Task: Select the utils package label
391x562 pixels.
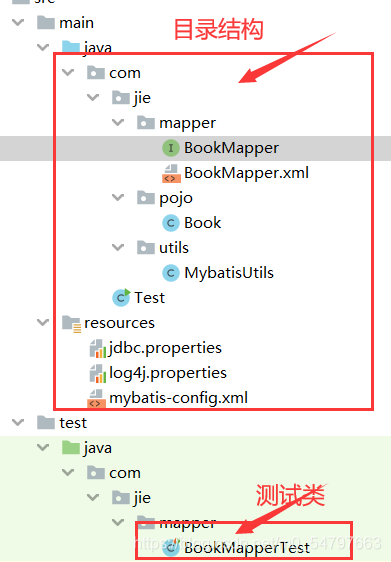Action: tap(173, 248)
